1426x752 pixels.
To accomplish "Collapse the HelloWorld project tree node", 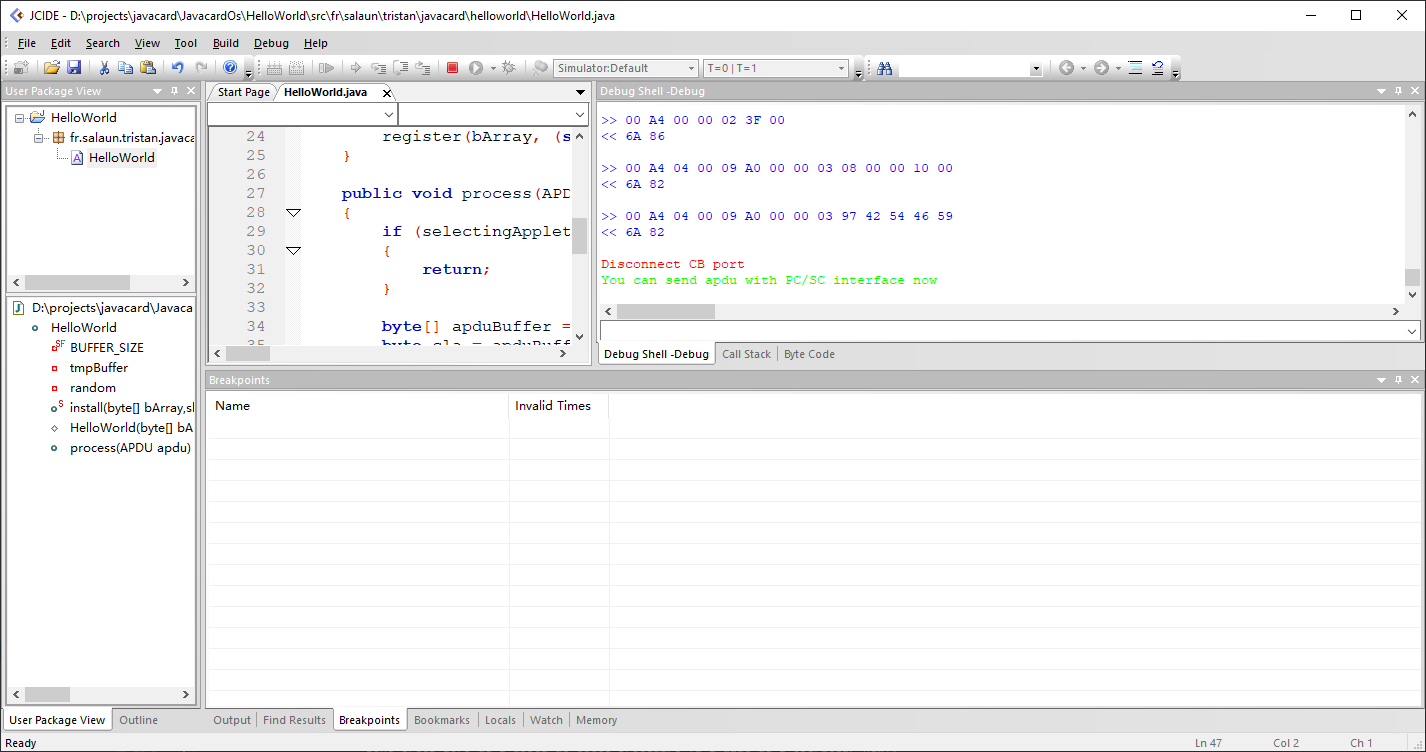I will pyautogui.click(x=20, y=117).
